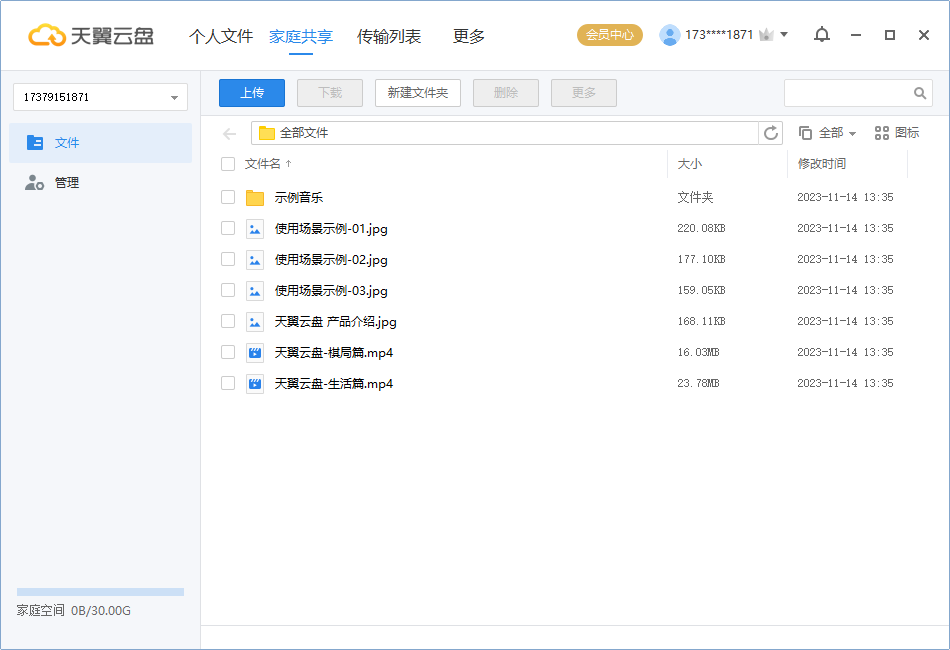Viewport: 950px width, 650px height.
Task: Refresh the file list with the reload icon
Action: 771,133
